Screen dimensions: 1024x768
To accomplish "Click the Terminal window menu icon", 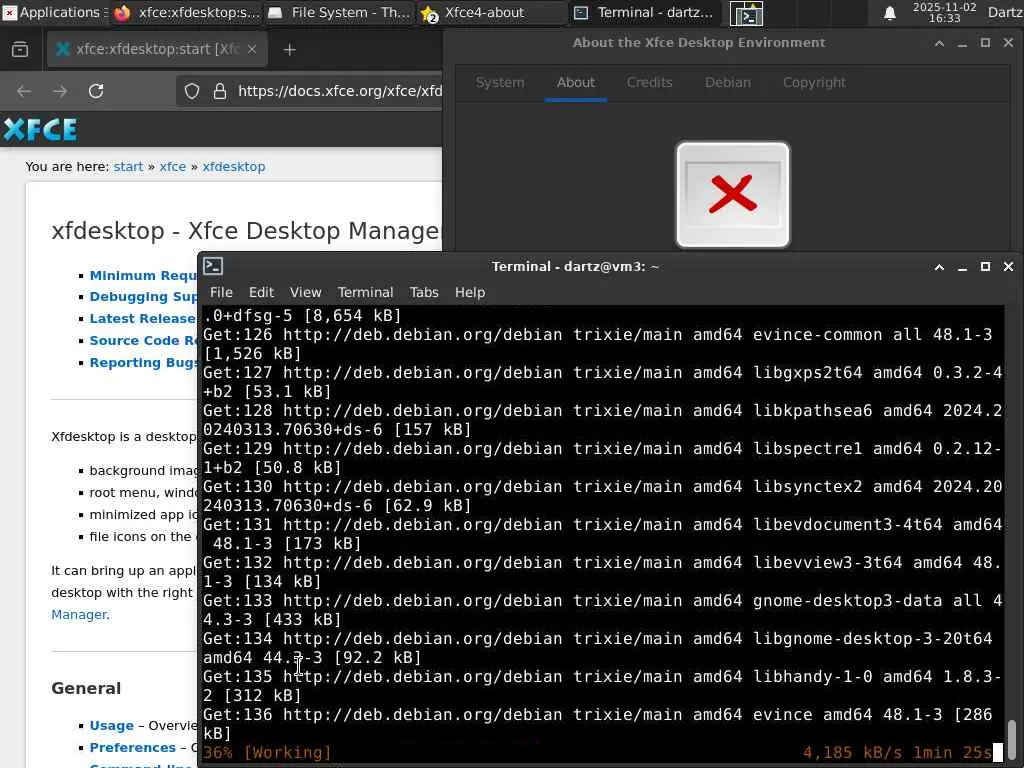I will tap(213, 266).
